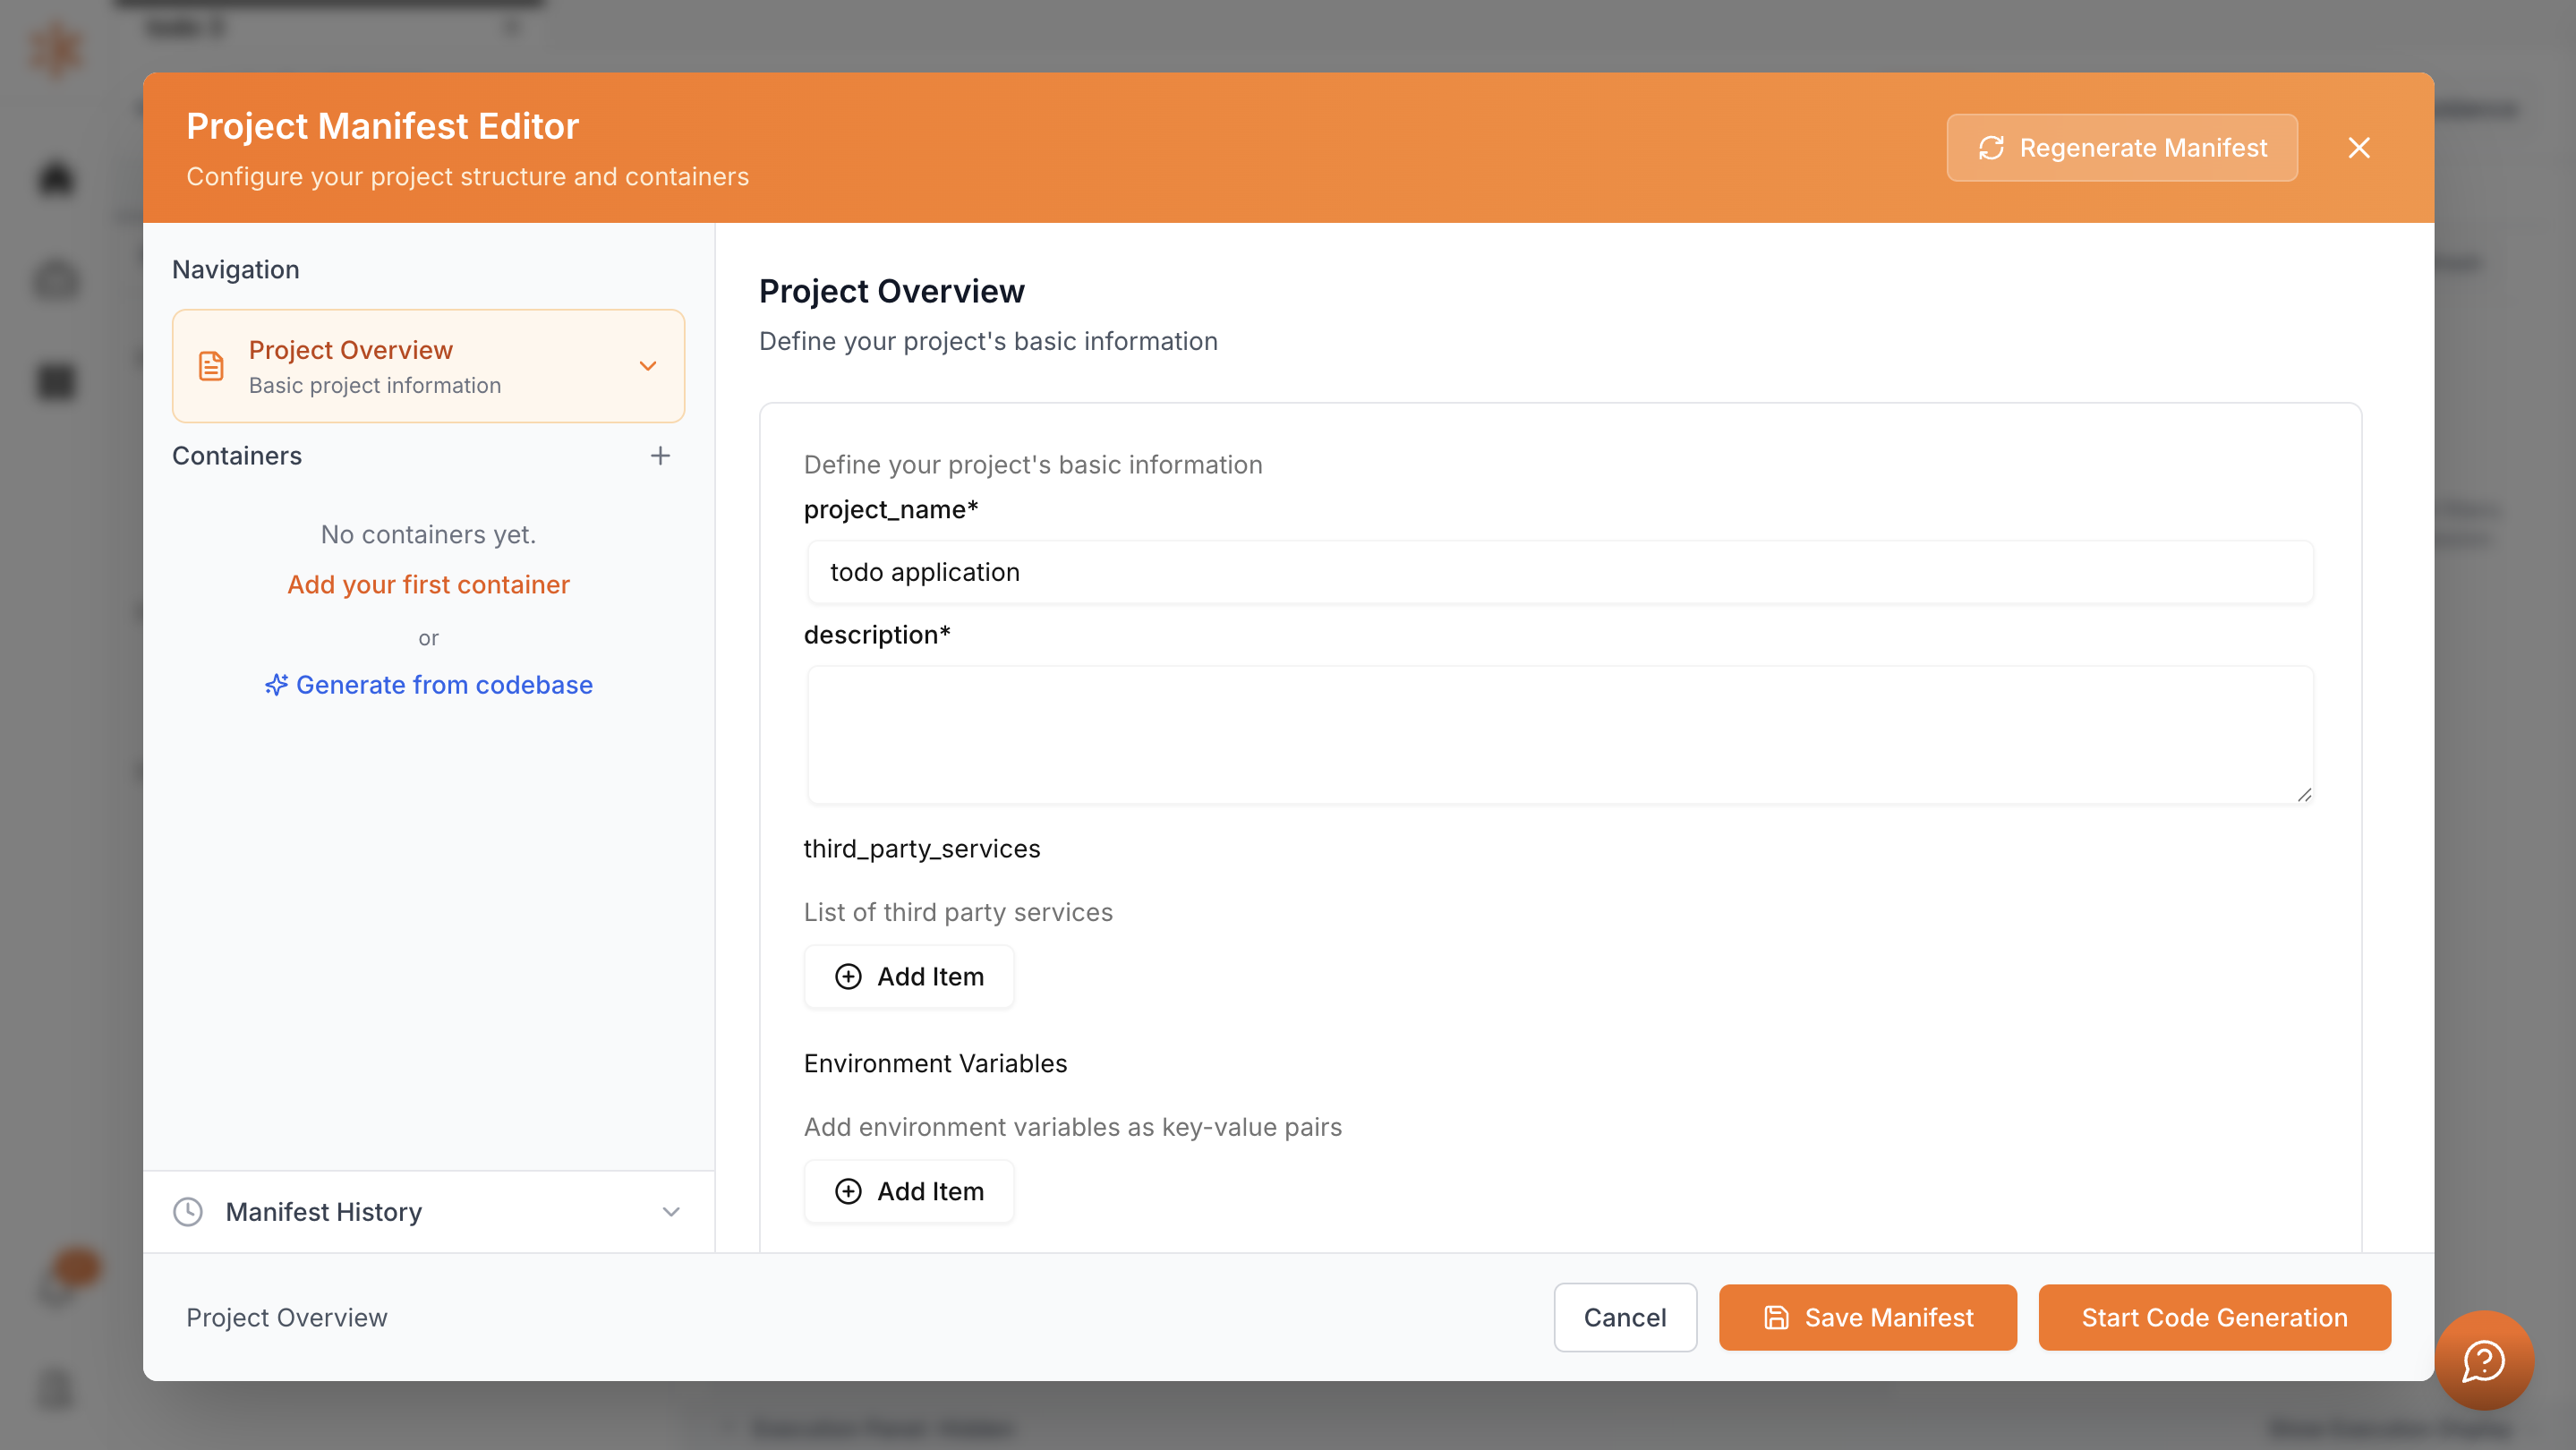The width and height of the screenshot is (2576, 1450).
Task: Click the Project Overview document icon
Action: (x=211, y=366)
